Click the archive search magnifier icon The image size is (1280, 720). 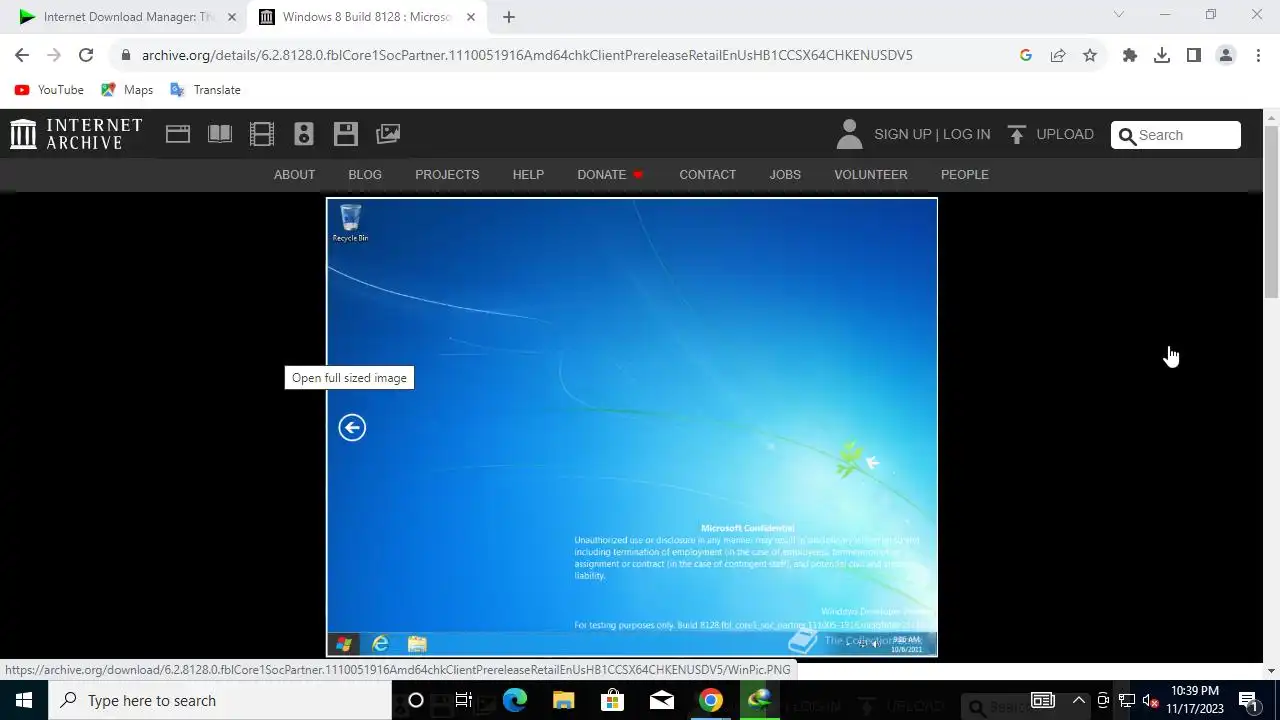point(1127,136)
